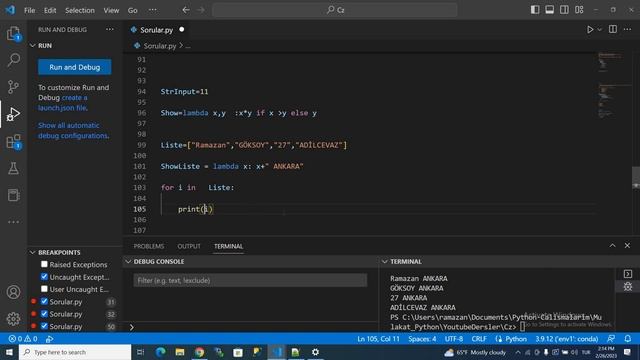The height and width of the screenshot is (360, 640).
Task: Open the Extensions view
Action: pos(13,142)
